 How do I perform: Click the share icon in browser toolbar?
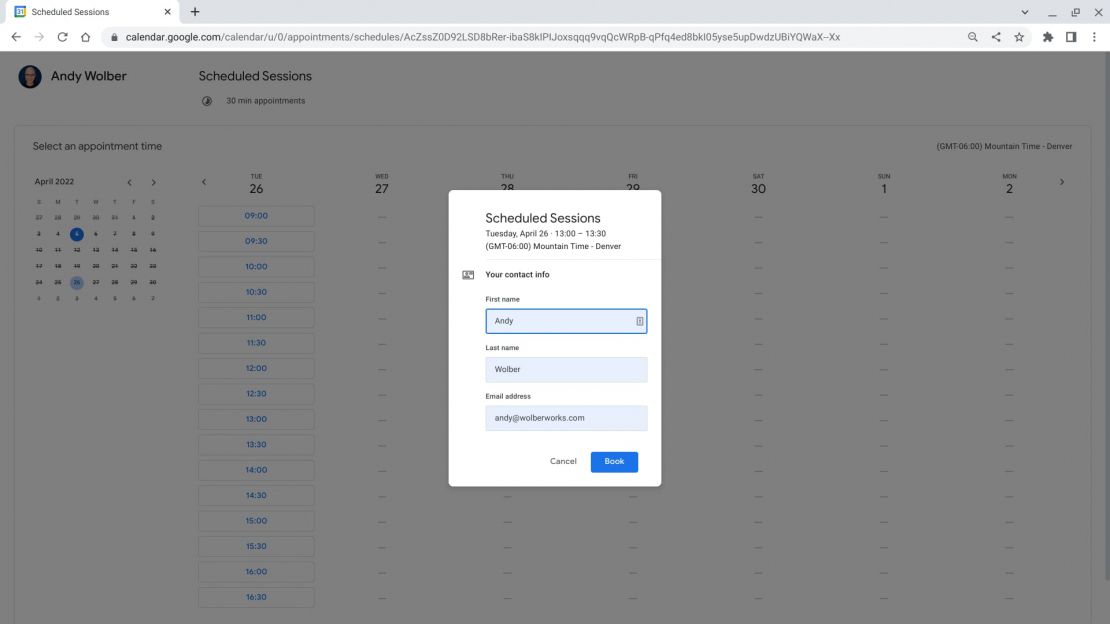pos(996,36)
